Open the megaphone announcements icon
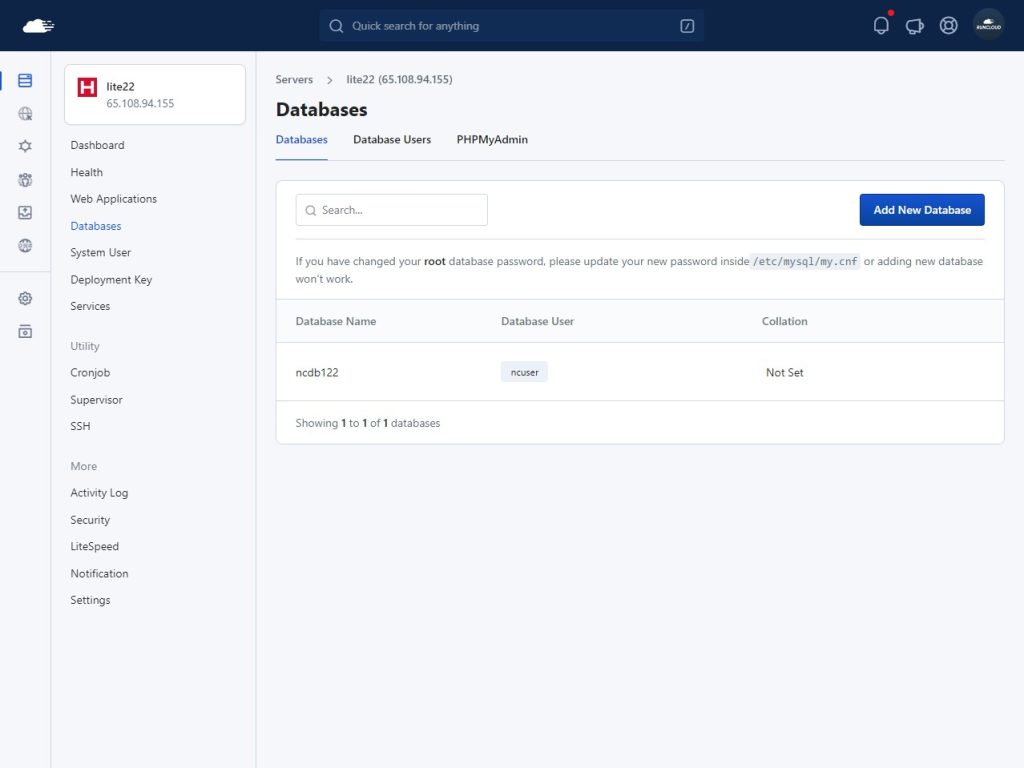 [x=914, y=26]
